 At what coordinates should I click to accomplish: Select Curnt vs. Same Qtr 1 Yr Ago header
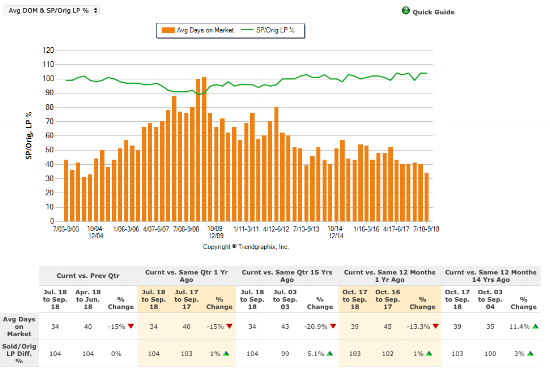pyautogui.click(x=187, y=276)
